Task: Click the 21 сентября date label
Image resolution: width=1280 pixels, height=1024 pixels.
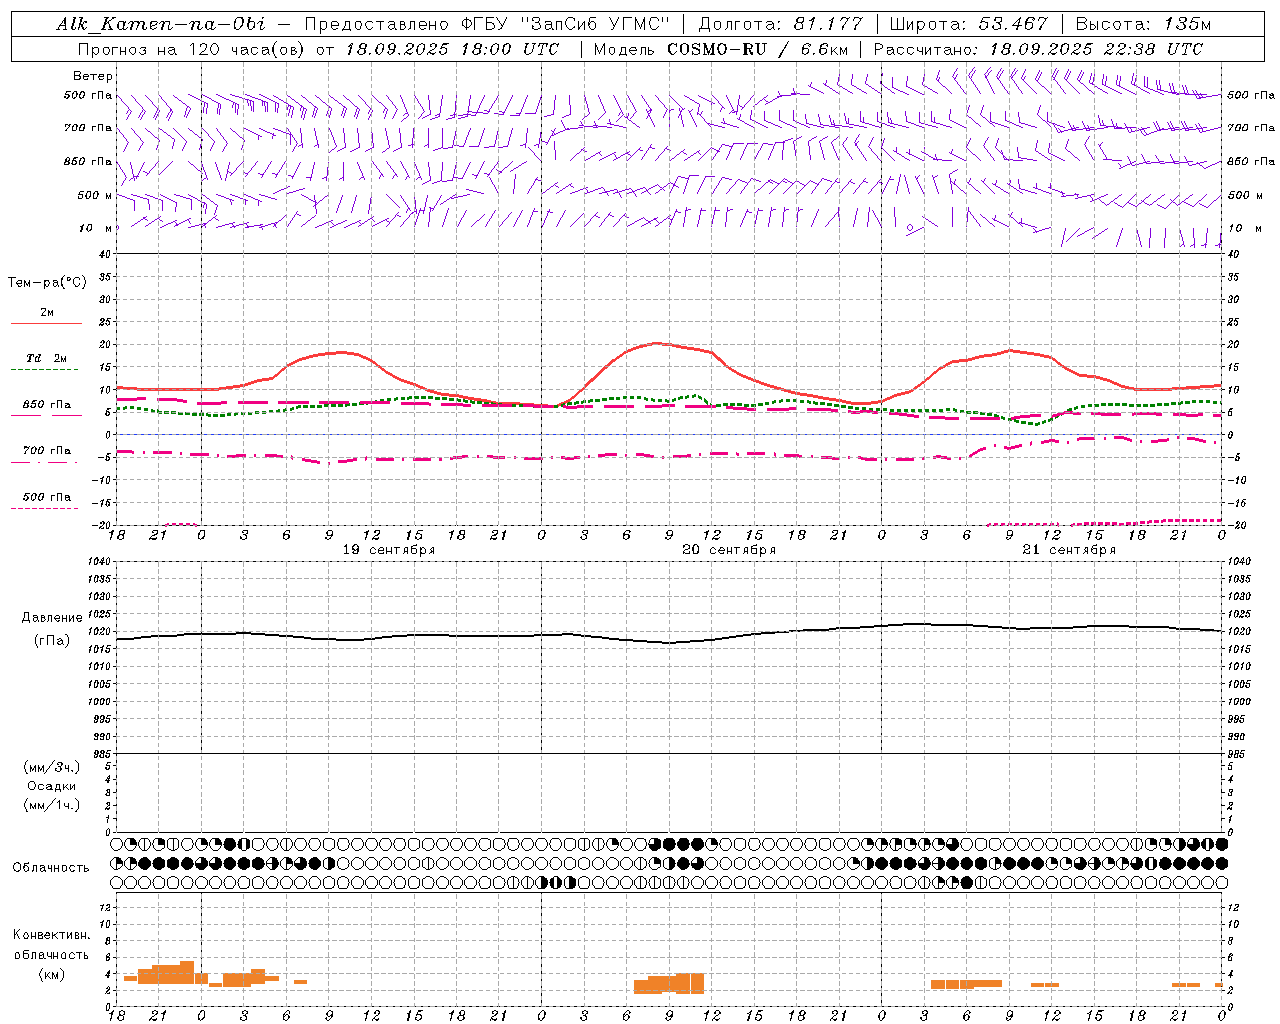Action: tap(1069, 550)
